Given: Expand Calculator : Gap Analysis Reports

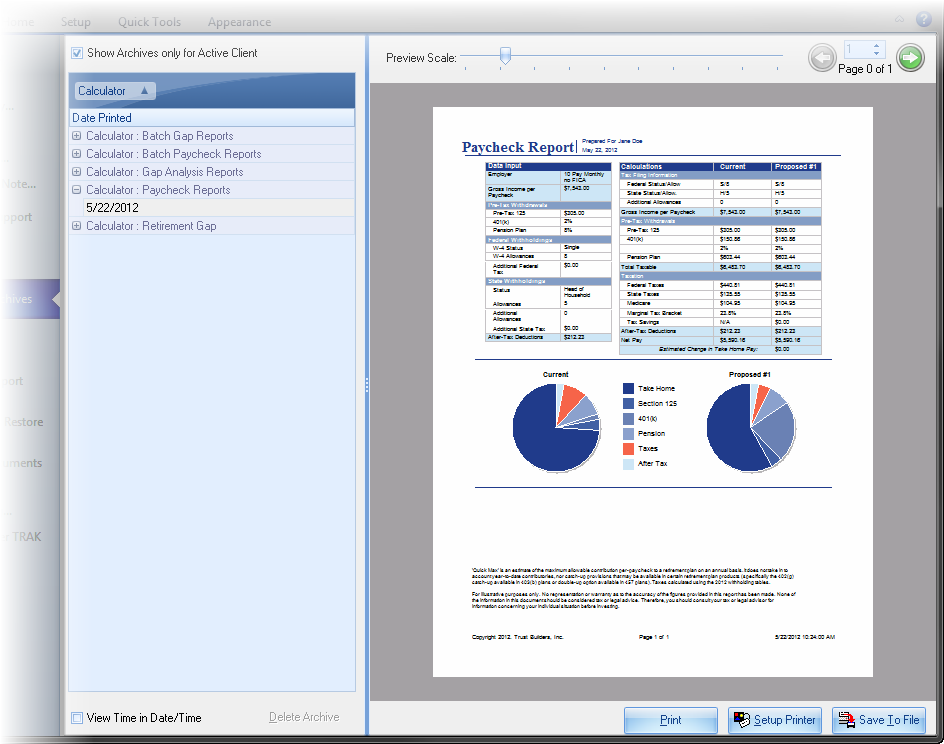Looking at the screenshot, I should 77,172.
